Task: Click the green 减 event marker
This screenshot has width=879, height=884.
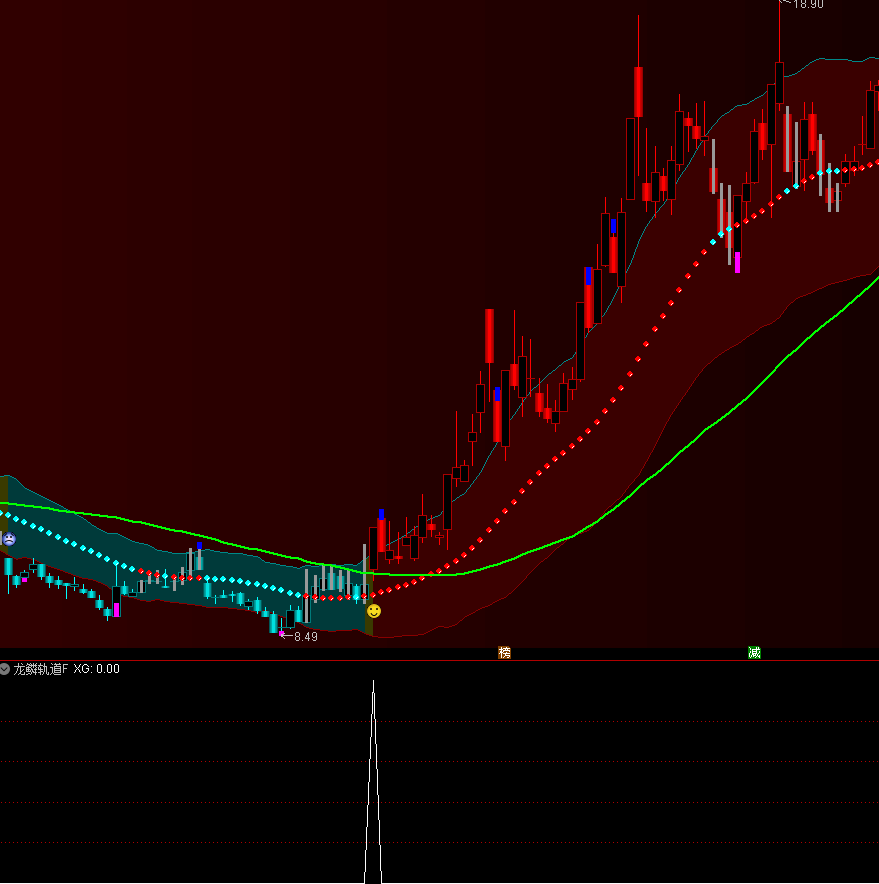Action: (754, 653)
